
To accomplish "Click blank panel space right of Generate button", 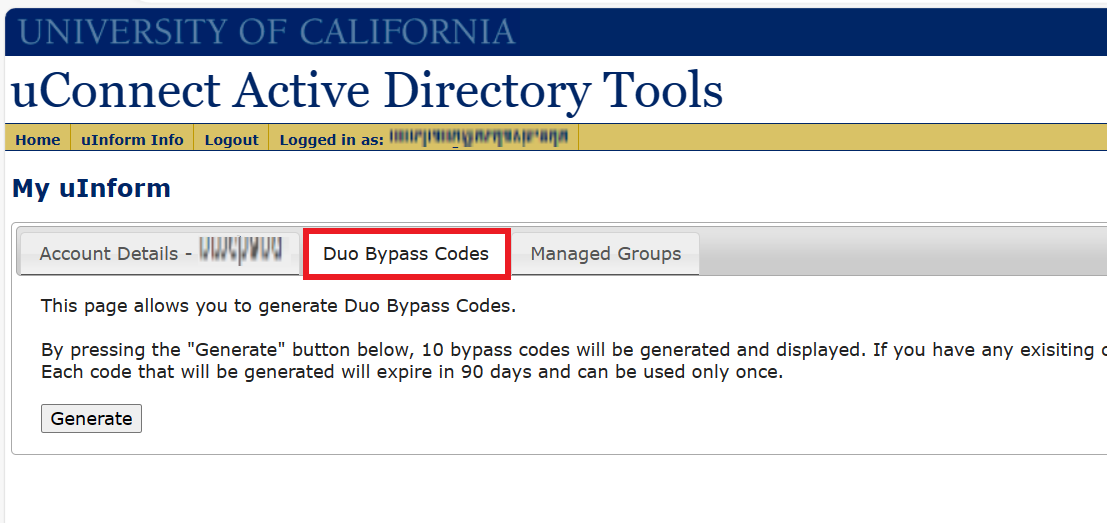I will coord(600,419).
